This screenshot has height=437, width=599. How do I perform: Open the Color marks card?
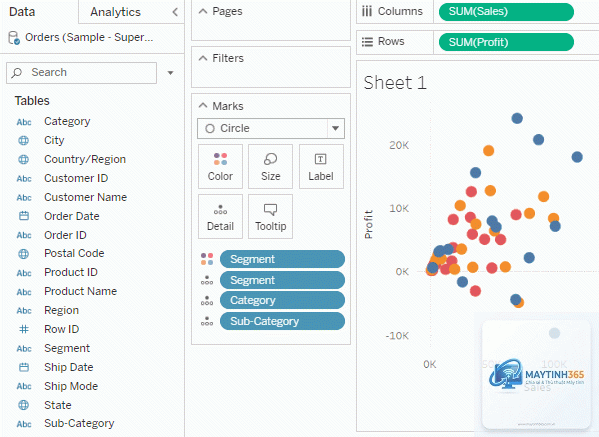coord(220,167)
